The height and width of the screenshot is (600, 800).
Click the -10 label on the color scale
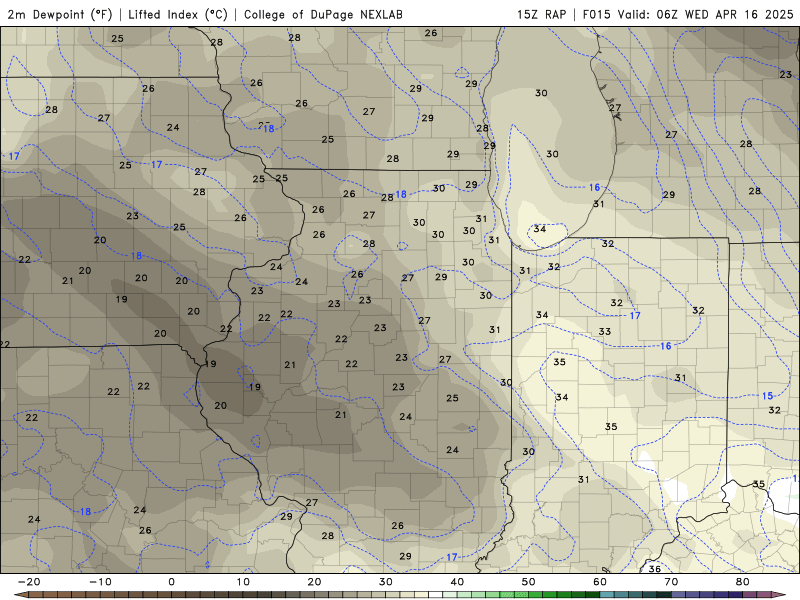pos(100,582)
